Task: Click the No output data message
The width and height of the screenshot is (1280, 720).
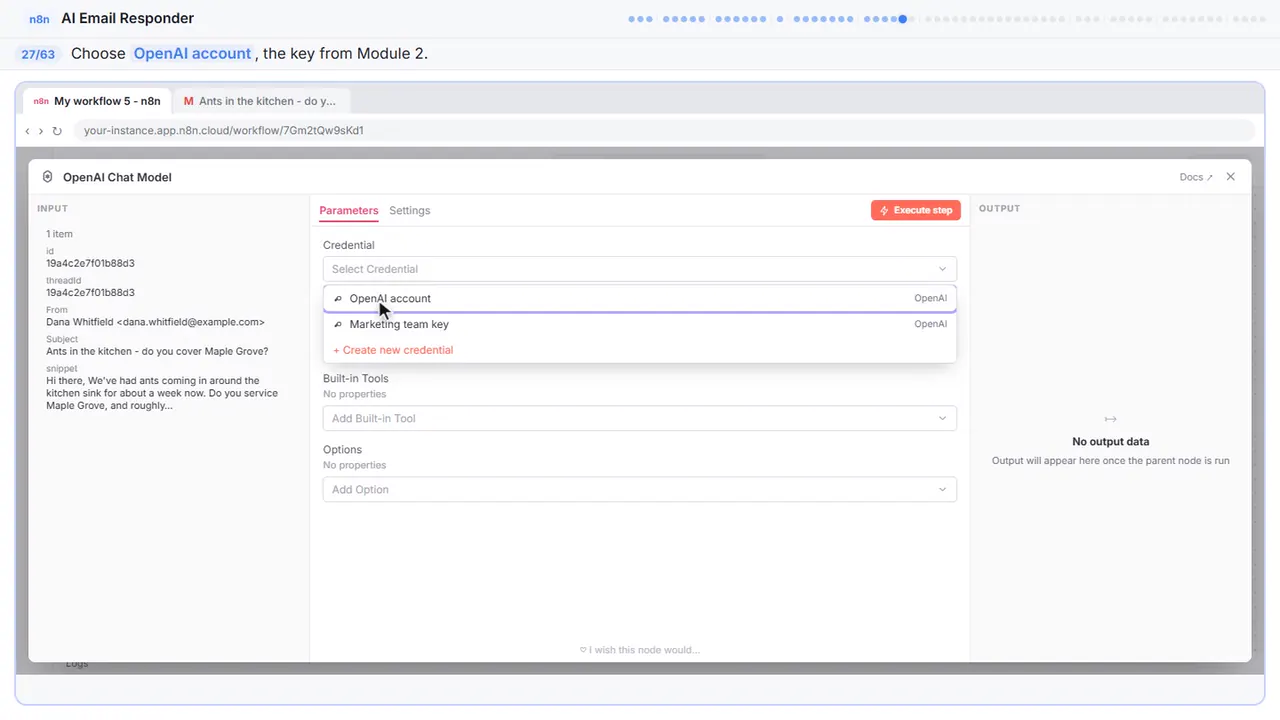Action: click(x=1110, y=442)
